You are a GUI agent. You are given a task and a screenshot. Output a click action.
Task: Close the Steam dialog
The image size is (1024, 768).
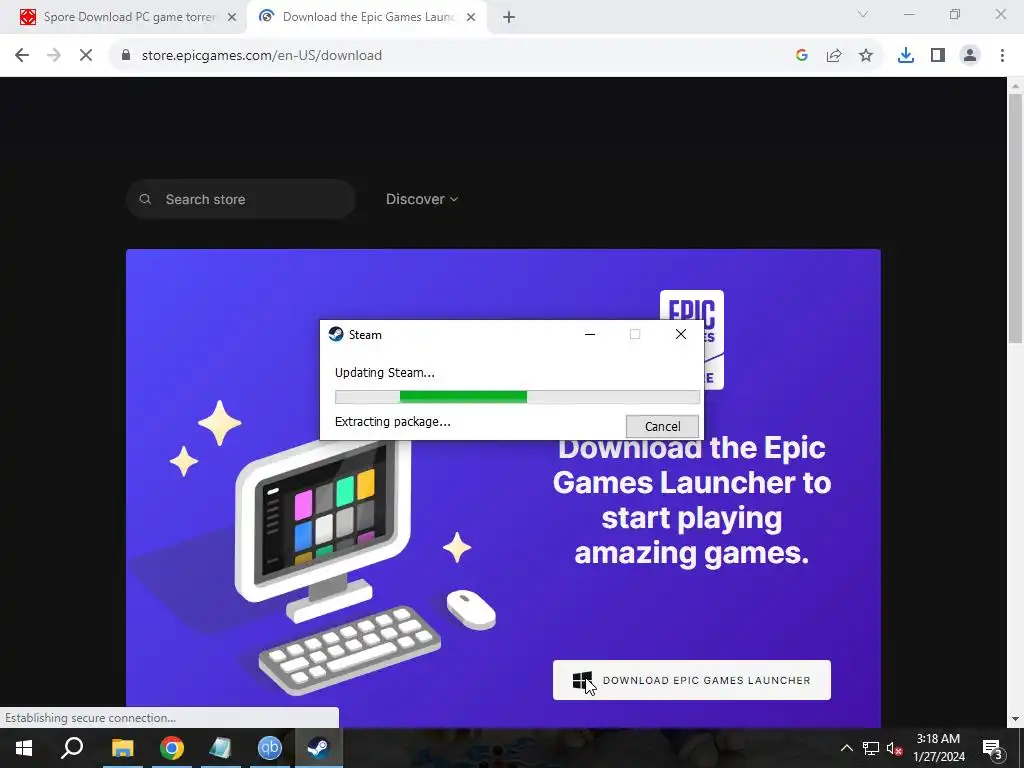(x=680, y=334)
